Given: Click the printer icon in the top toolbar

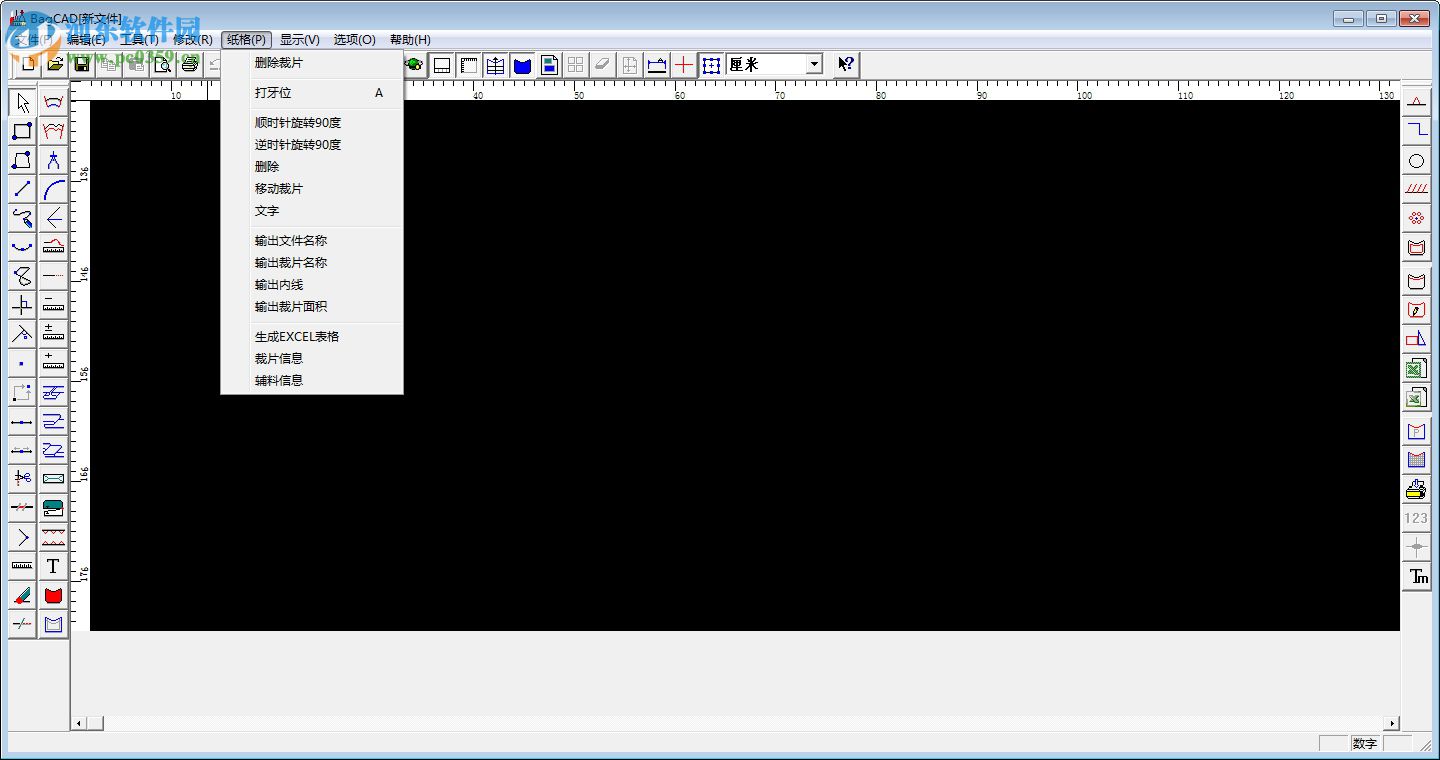Looking at the screenshot, I should pyautogui.click(x=189, y=64).
